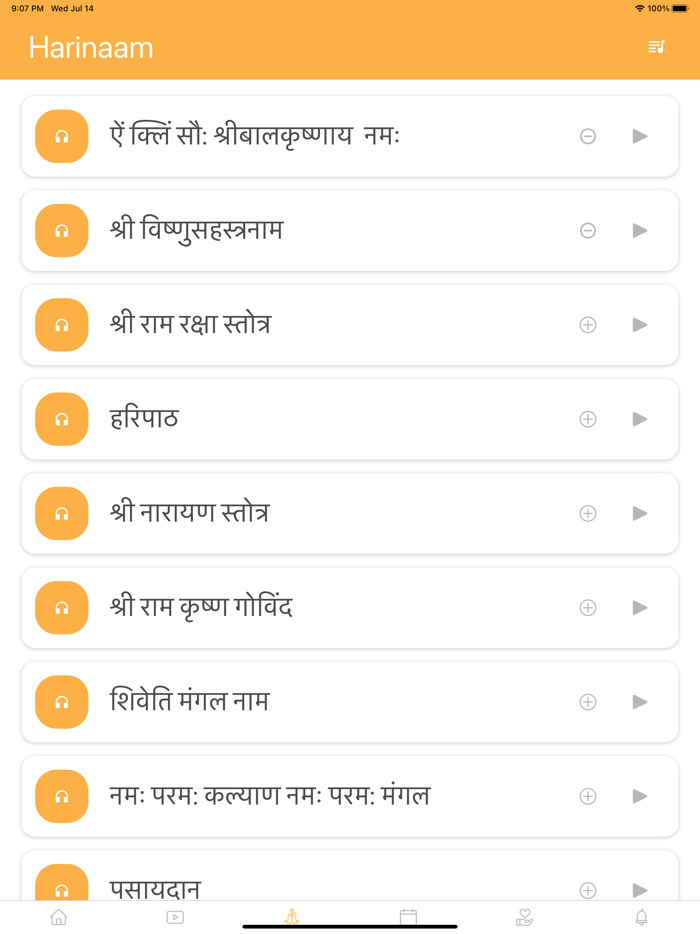Open the music playlist icon in top bar
Screen dimensions: 700x934
click(x=657, y=46)
